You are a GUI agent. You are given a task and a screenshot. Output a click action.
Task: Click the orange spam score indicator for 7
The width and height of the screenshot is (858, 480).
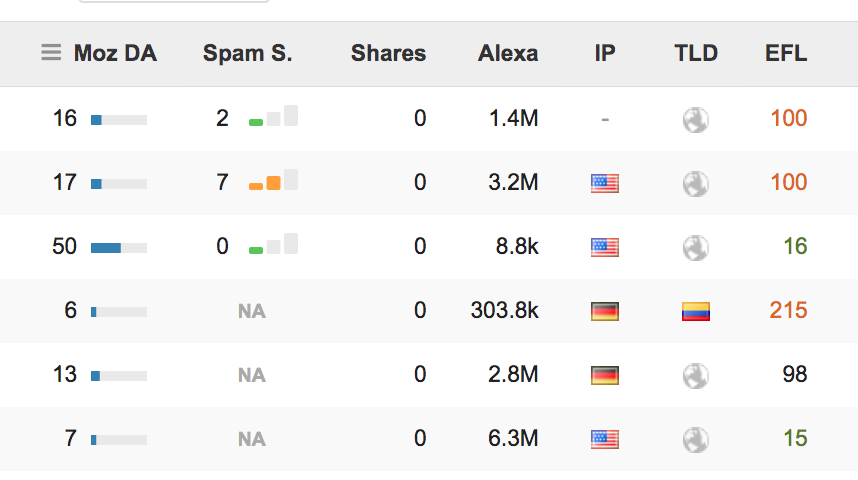click(273, 180)
